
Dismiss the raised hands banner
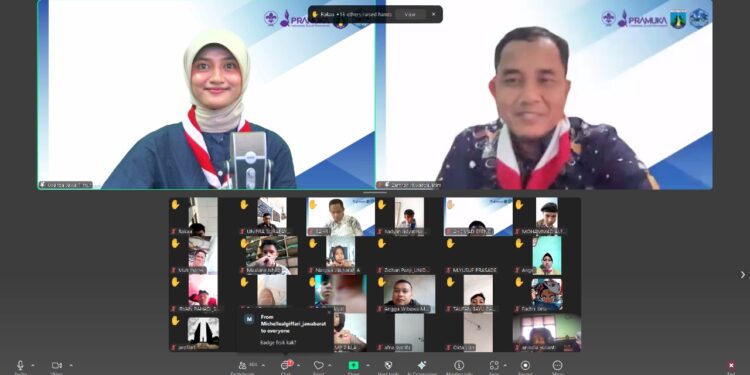coord(433,14)
